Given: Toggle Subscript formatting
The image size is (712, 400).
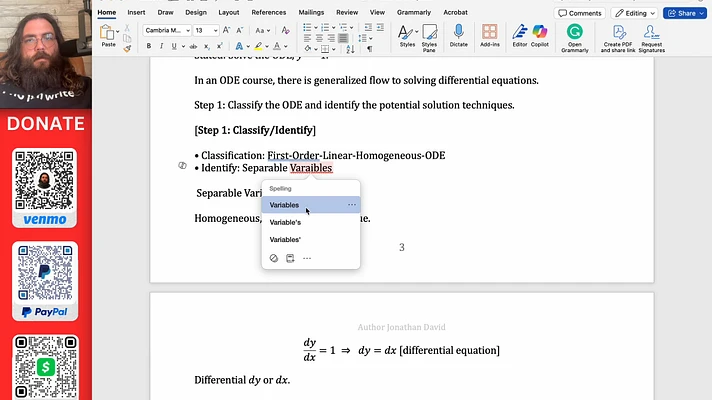Looking at the screenshot, I should click(207, 46).
